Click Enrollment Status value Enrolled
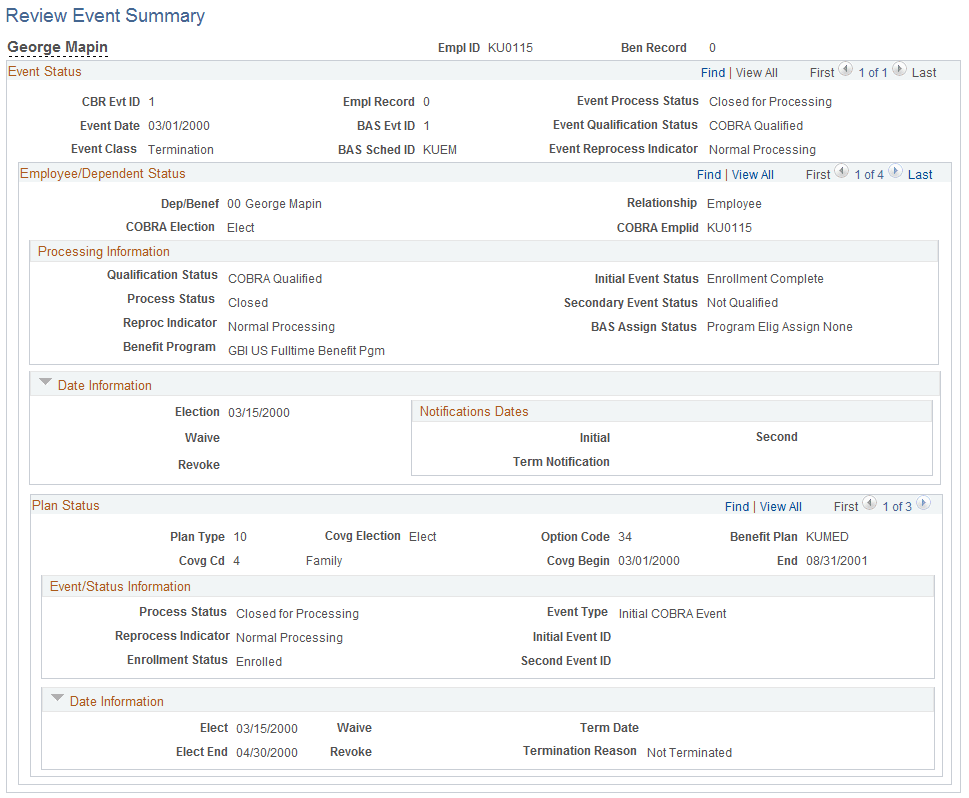 pyautogui.click(x=259, y=662)
